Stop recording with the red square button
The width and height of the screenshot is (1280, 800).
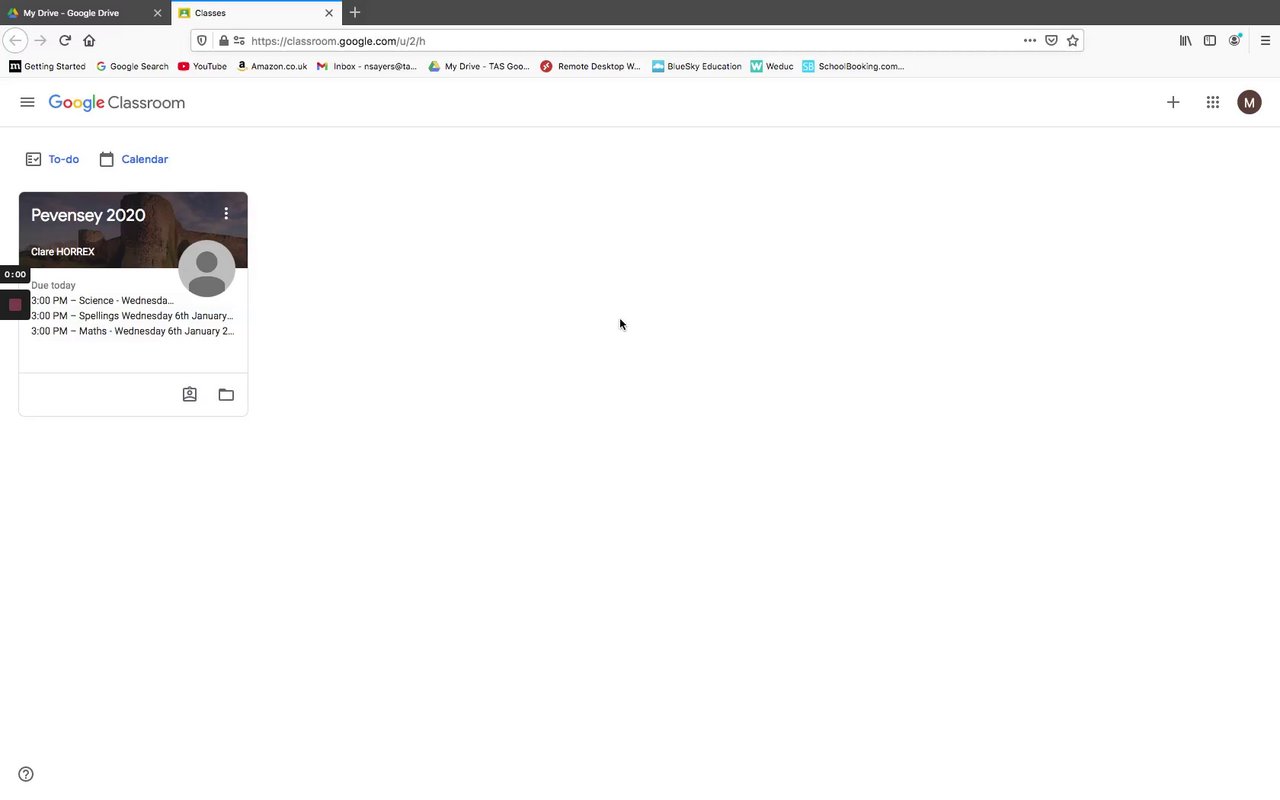tap(15, 304)
